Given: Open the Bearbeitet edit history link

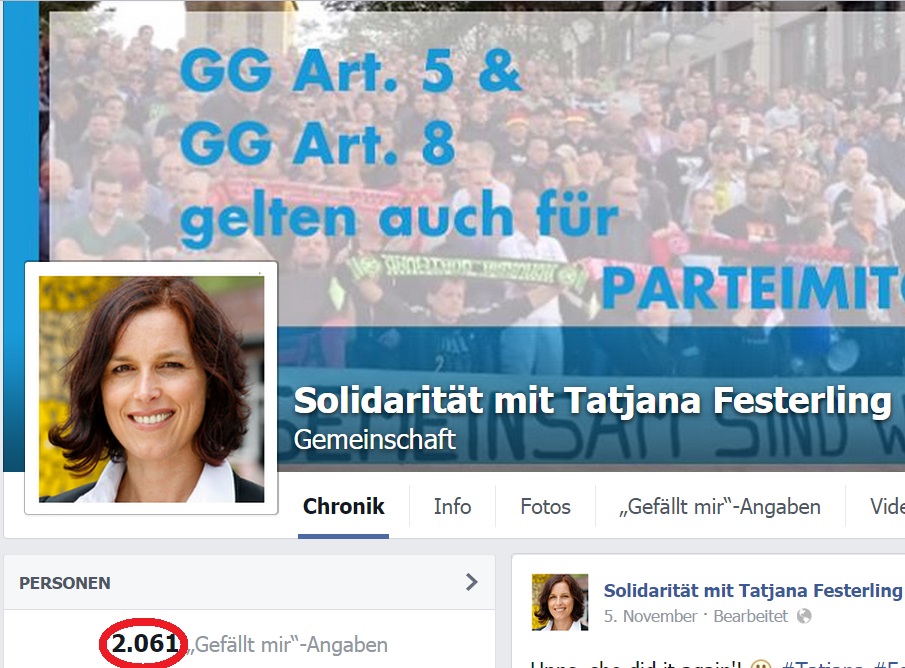Looking at the screenshot, I should pos(750,617).
